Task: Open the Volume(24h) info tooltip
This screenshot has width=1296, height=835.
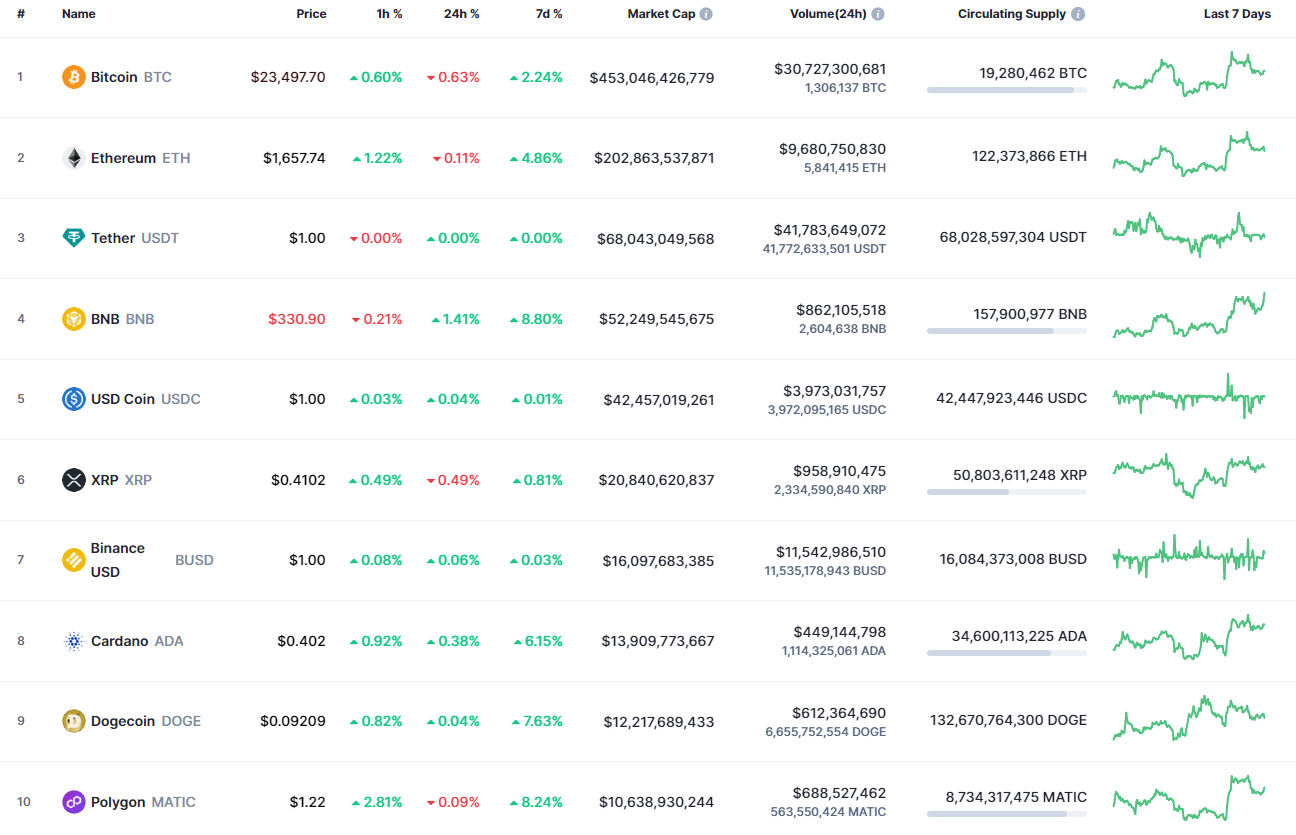Action: point(877,13)
